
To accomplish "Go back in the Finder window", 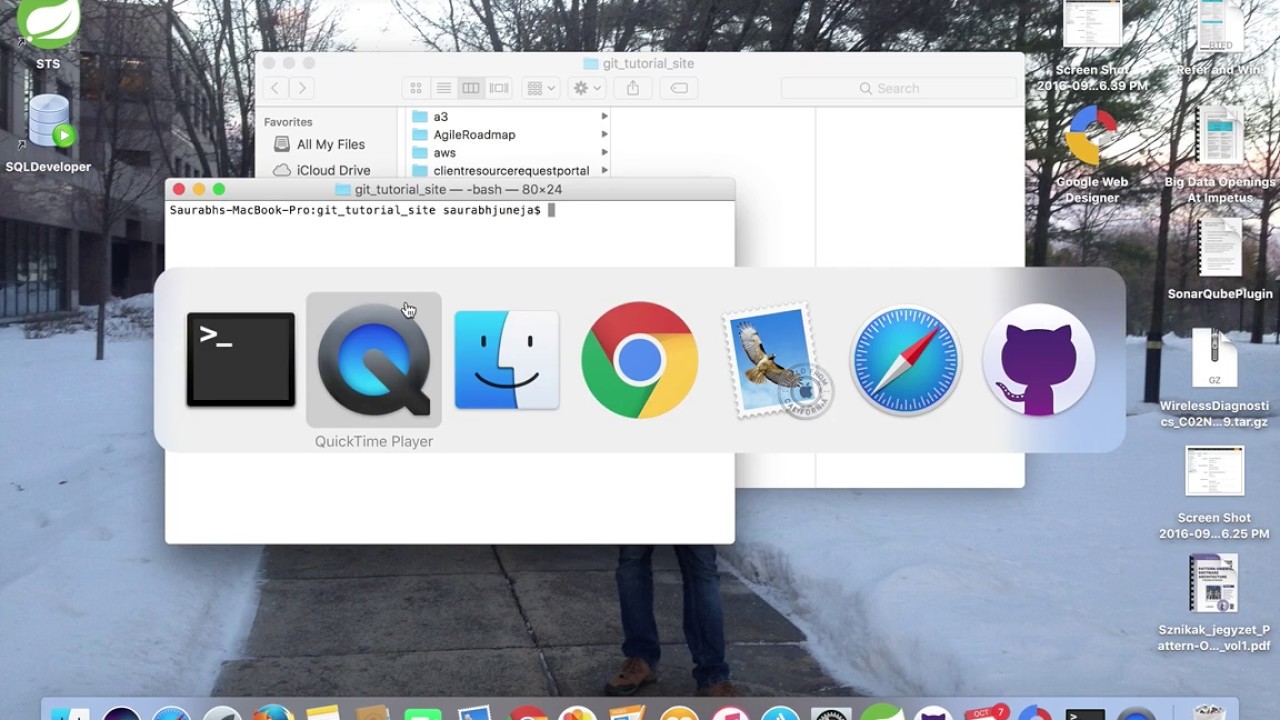I will (x=276, y=88).
